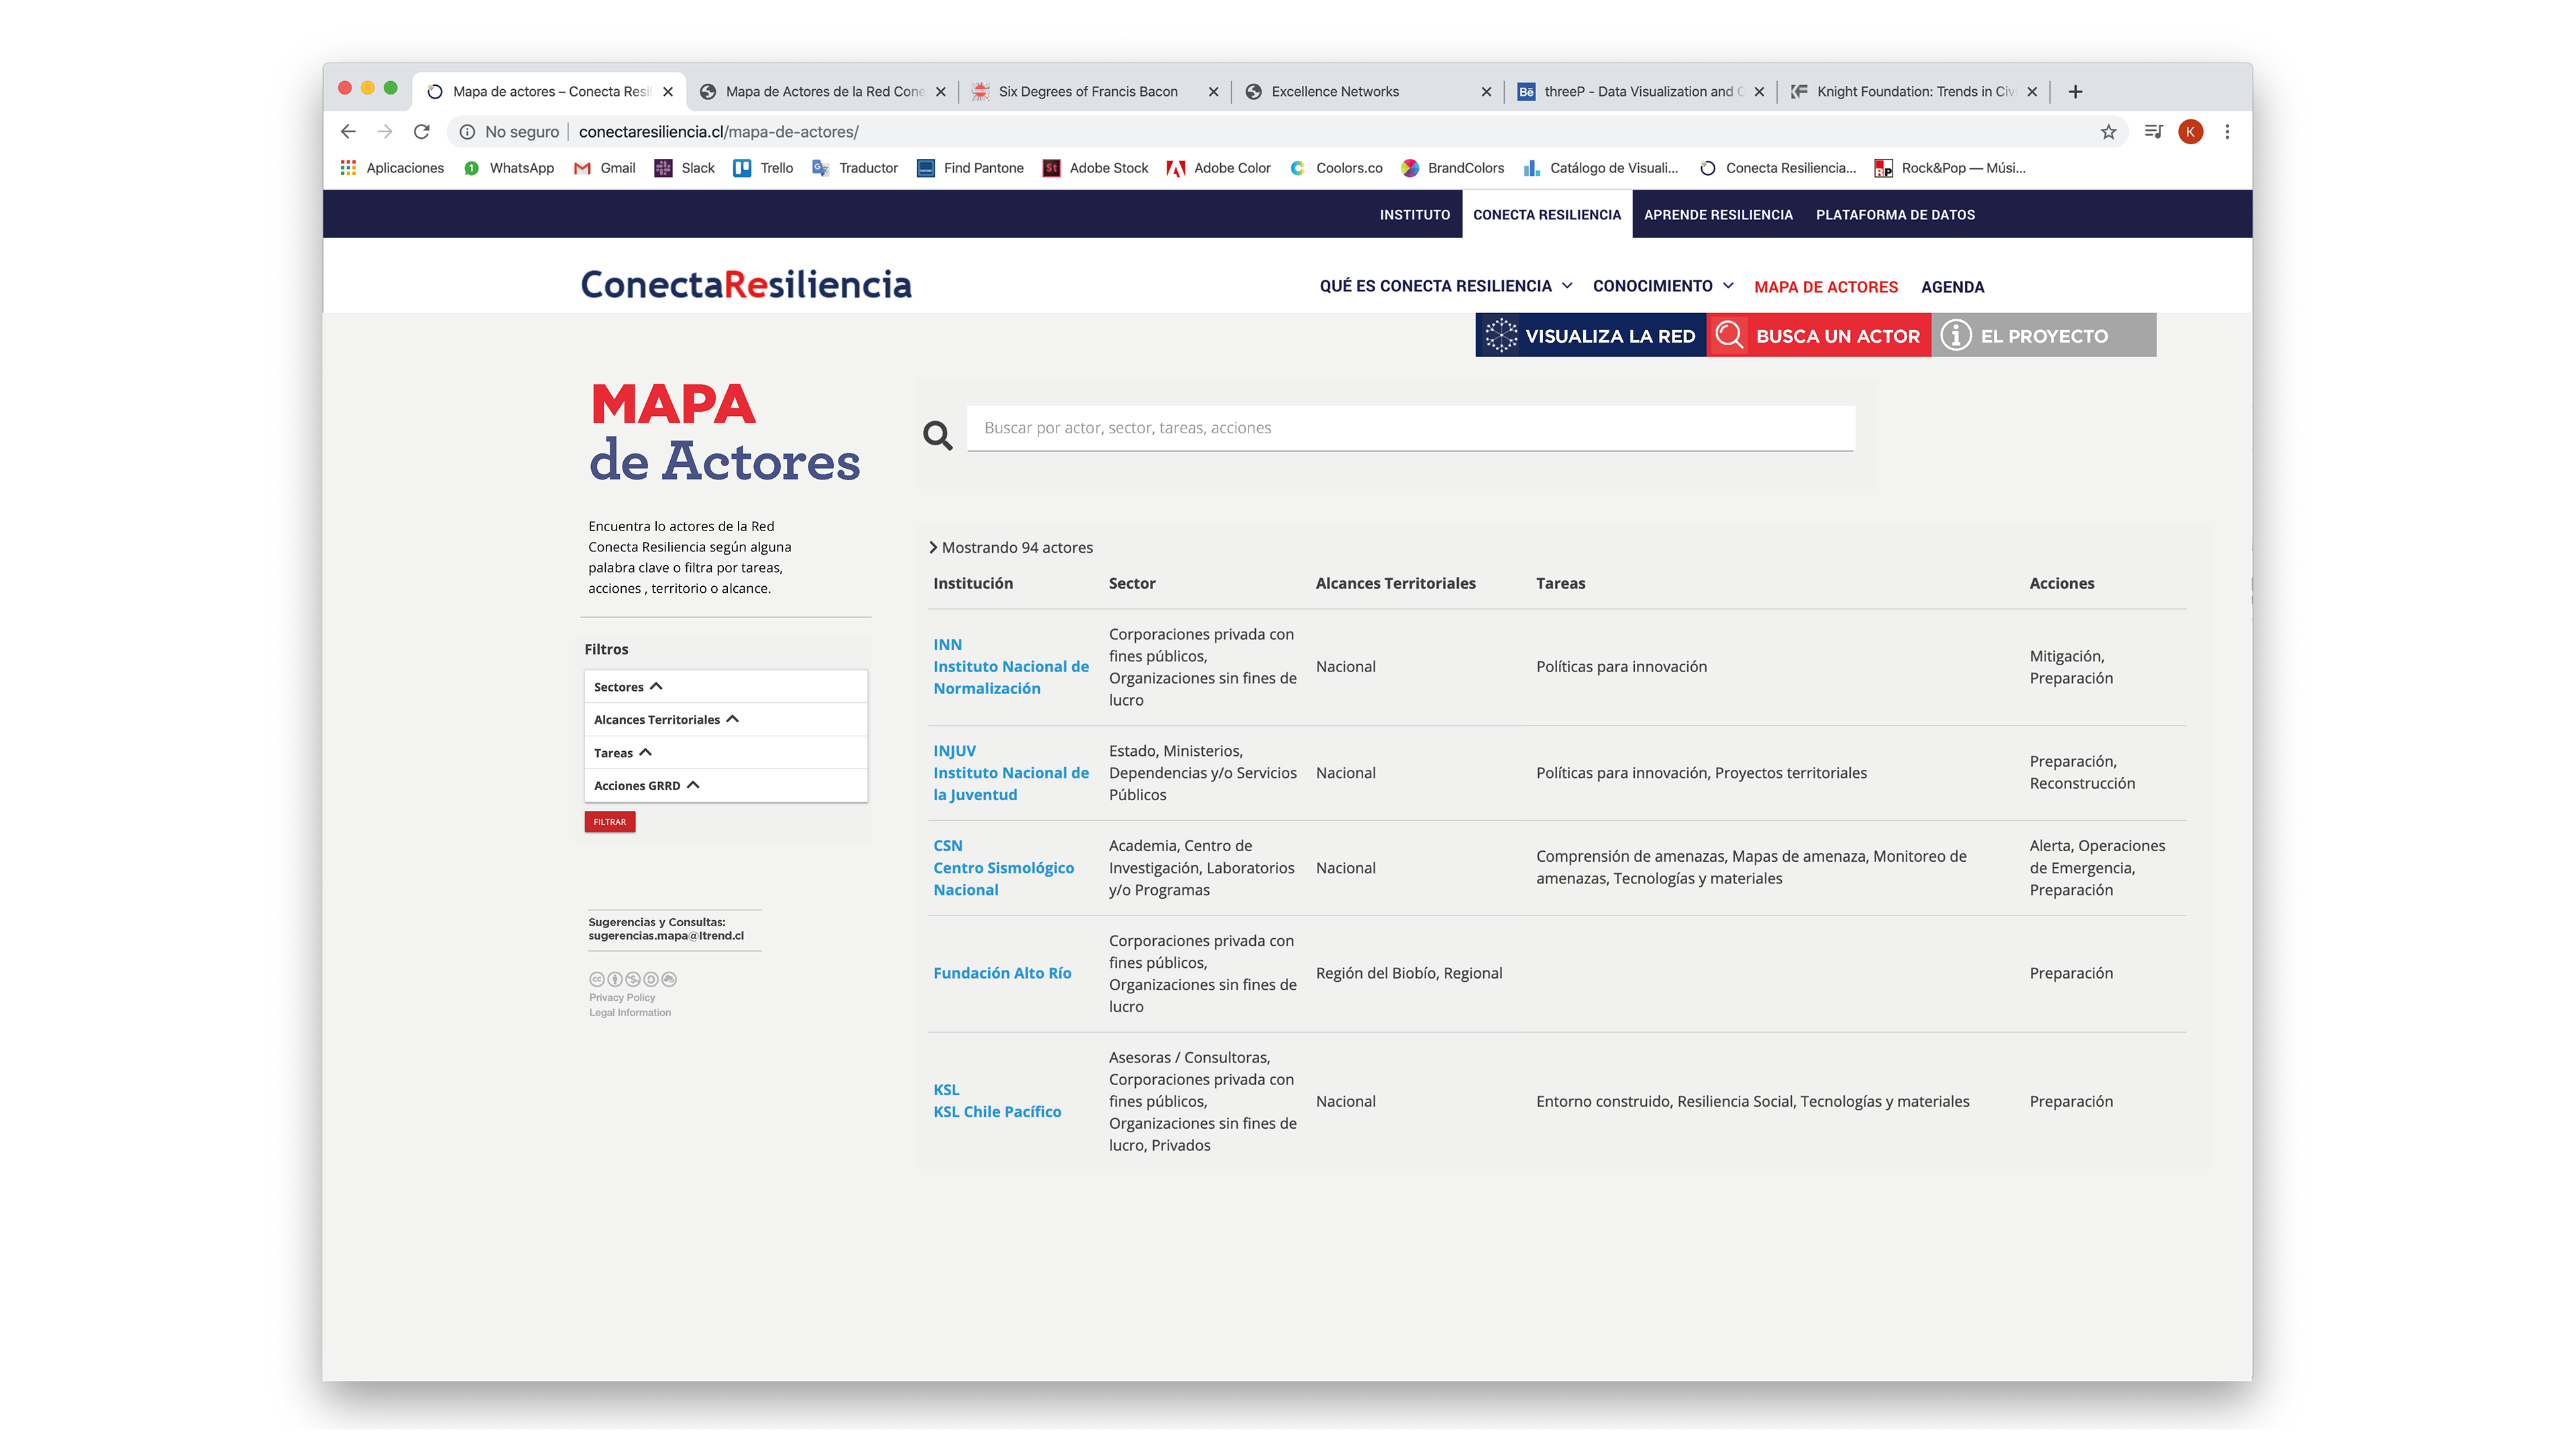
Task: Reload the page with the refresh icon
Action: [x=422, y=131]
